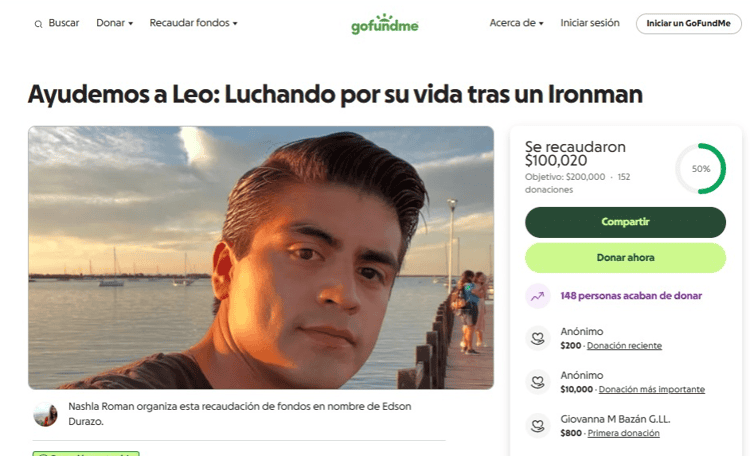Click the 50% progress ring
This screenshot has width=750, height=456.
[x=701, y=168]
